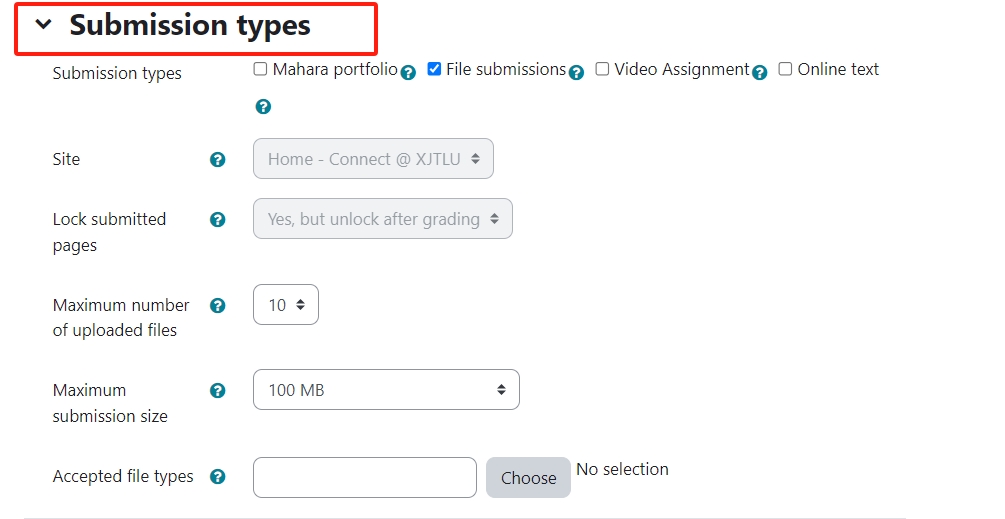
Task: Open the 100 MB submission size dropdown
Action: tap(386, 390)
